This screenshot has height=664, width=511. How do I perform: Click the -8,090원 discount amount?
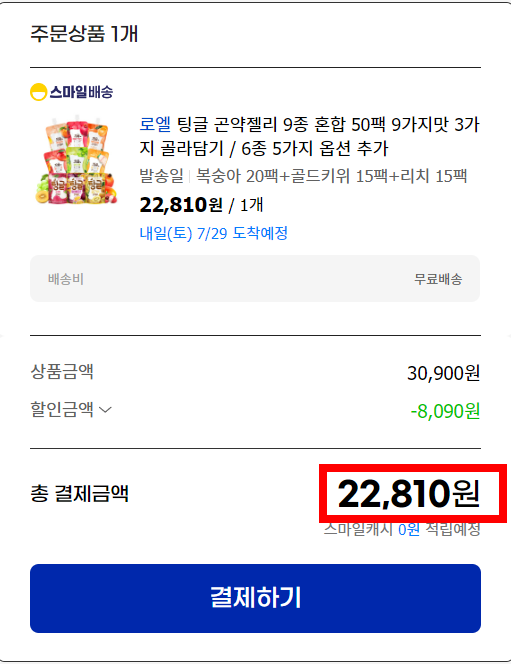pos(445,411)
